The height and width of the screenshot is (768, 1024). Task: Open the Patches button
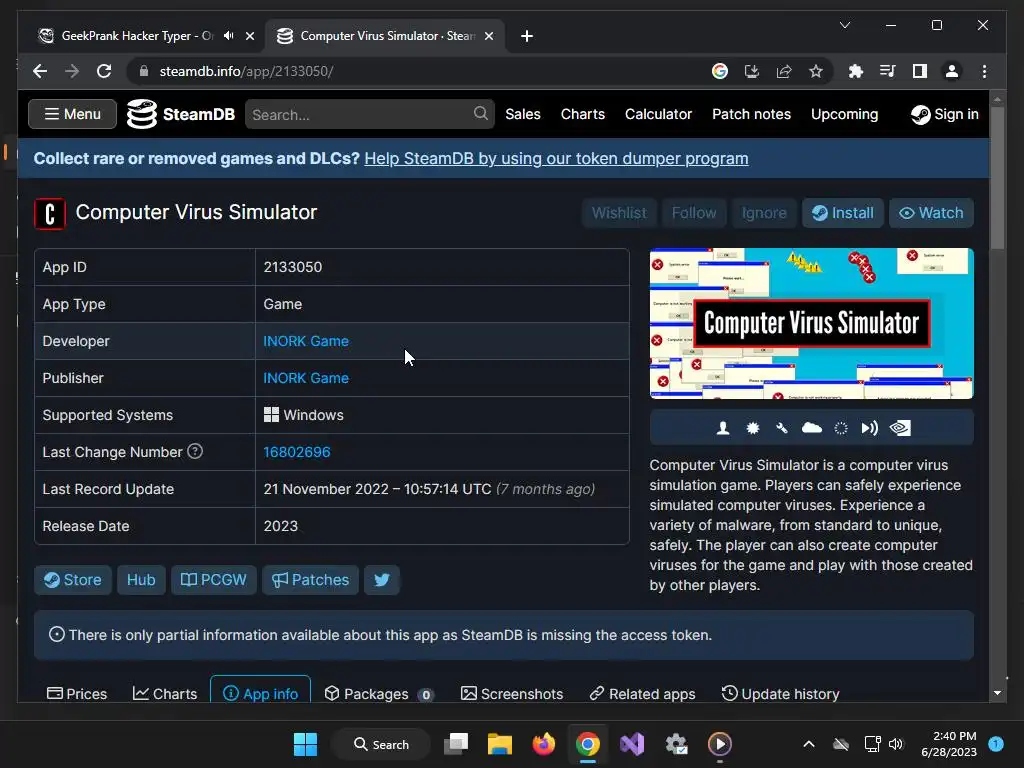pyautogui.click(x=310, y=580)
